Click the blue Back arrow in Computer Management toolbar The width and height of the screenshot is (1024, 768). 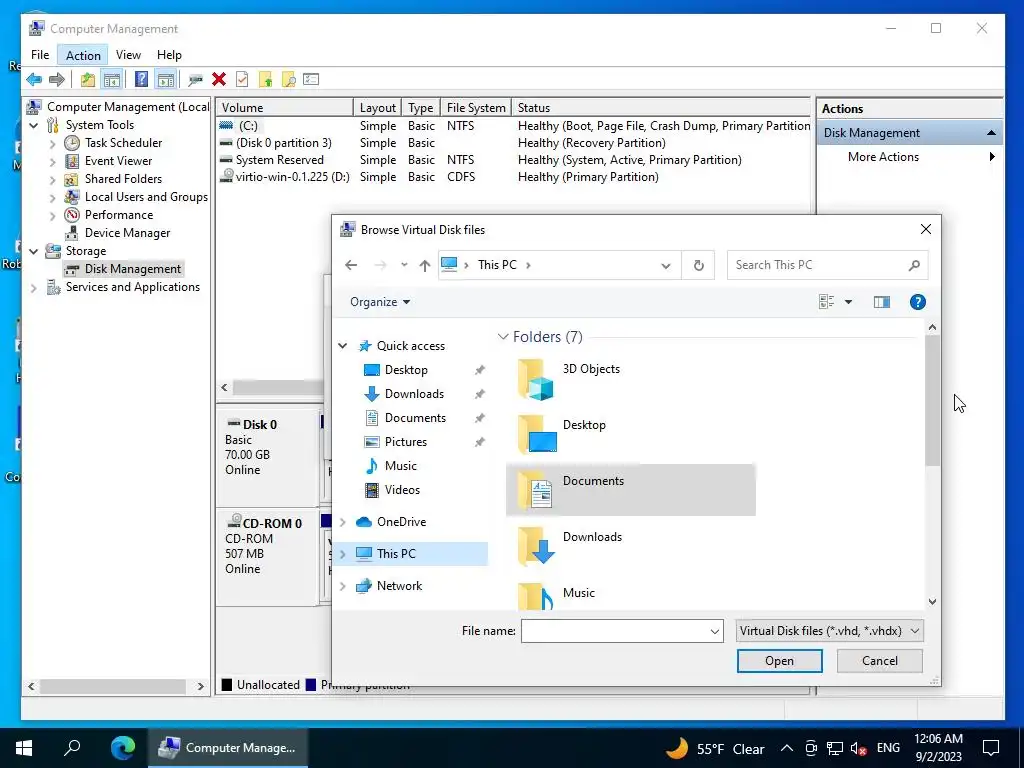pos(34,80)
